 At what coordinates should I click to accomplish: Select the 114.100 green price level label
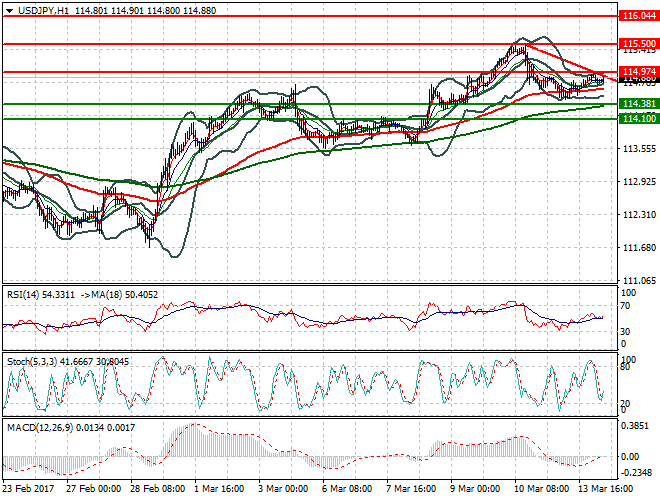639,119
